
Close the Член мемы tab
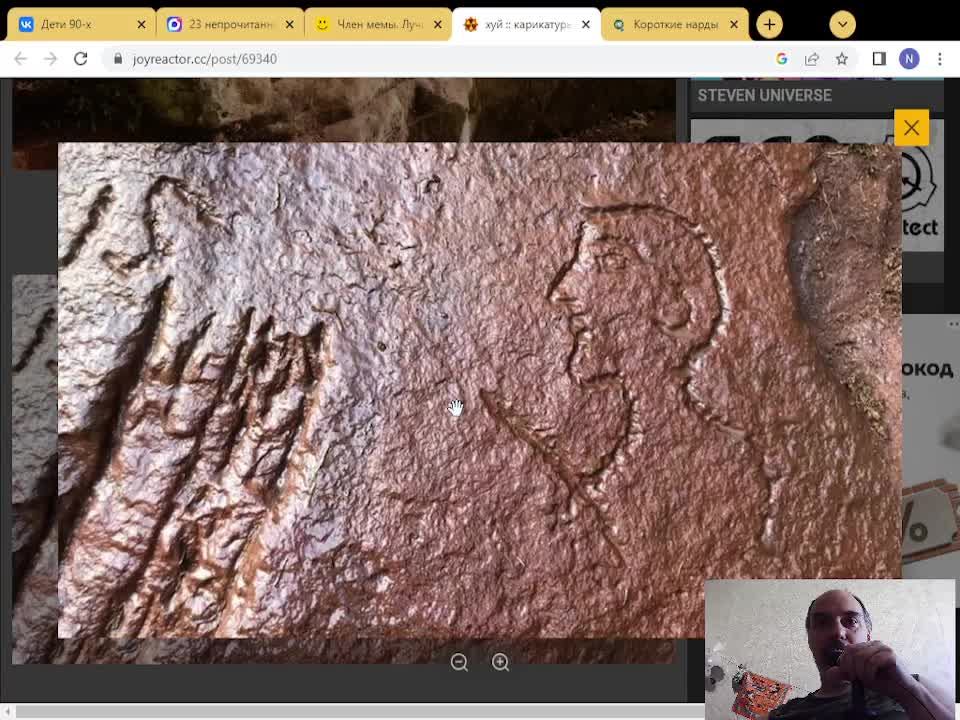pos(438,24)
